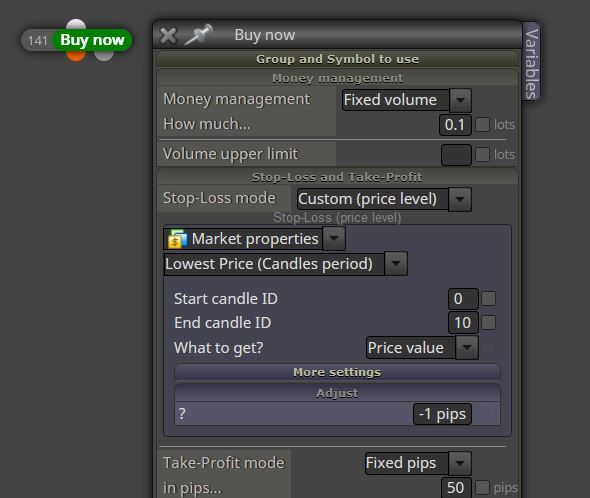The height and width of the screenshot is (498, 590).
Task: Toggle checkbox next to How much lots
Action: point(482,125)
